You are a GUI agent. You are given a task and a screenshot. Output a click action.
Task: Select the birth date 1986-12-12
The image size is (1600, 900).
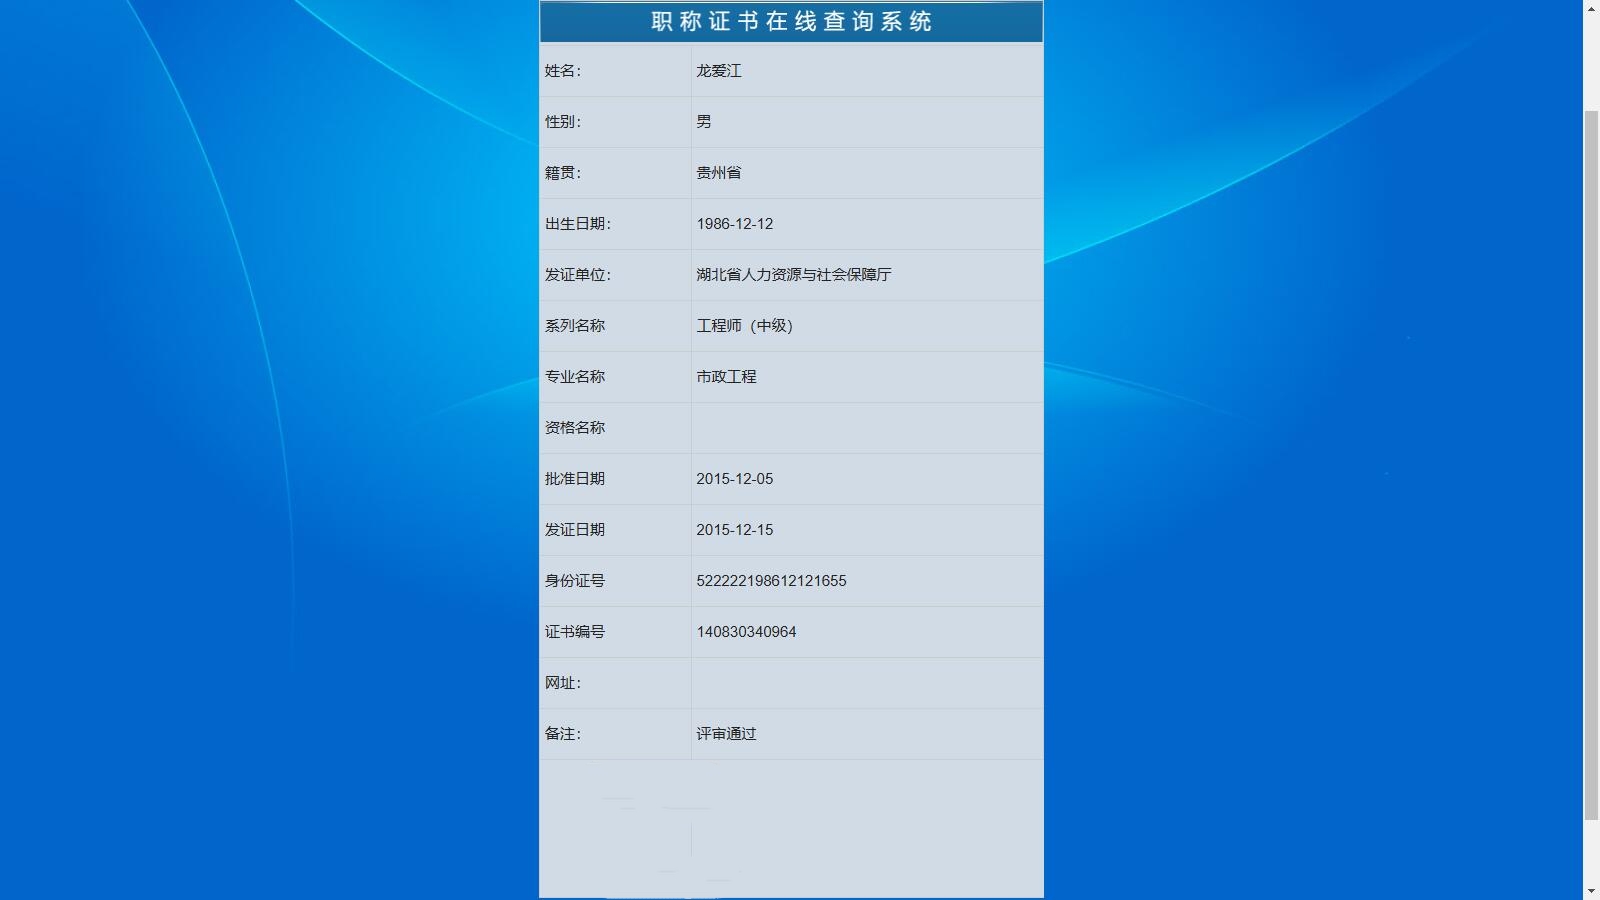point(734,223)
